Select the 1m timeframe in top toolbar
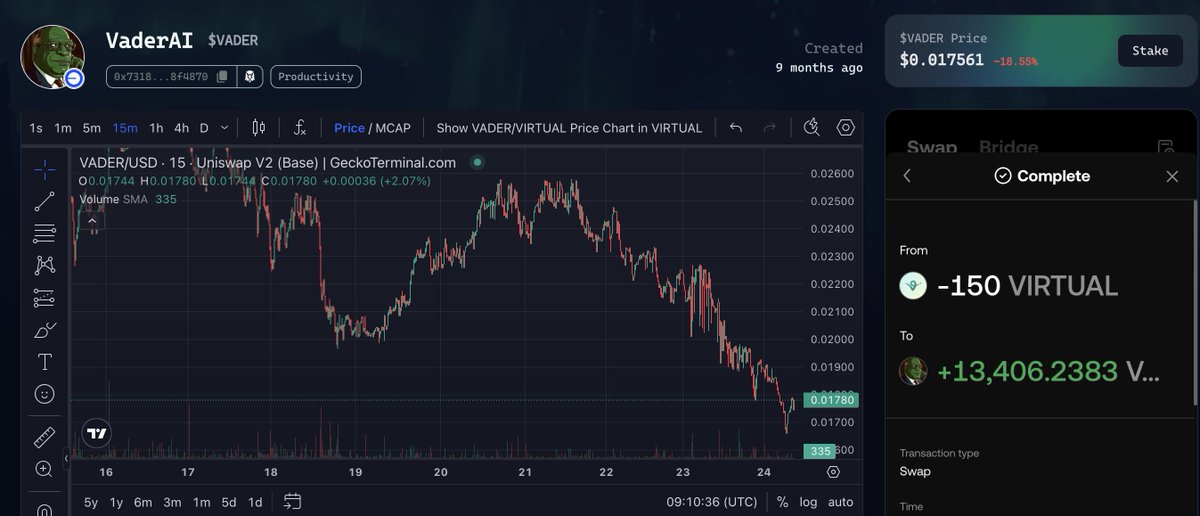The height and width of the screenshot is (516, 1200). [x=63, y=128]
